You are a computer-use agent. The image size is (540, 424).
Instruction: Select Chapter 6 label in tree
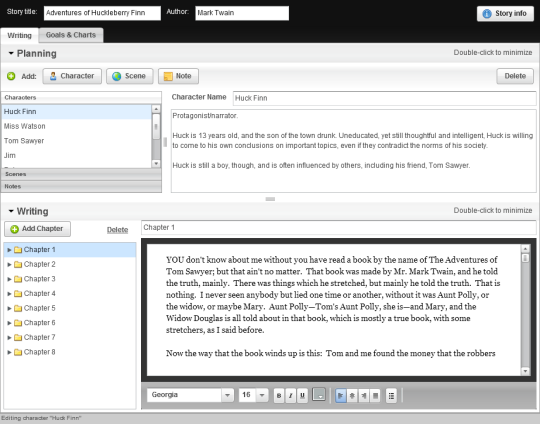pyautogui.click(x=40, y=323)
